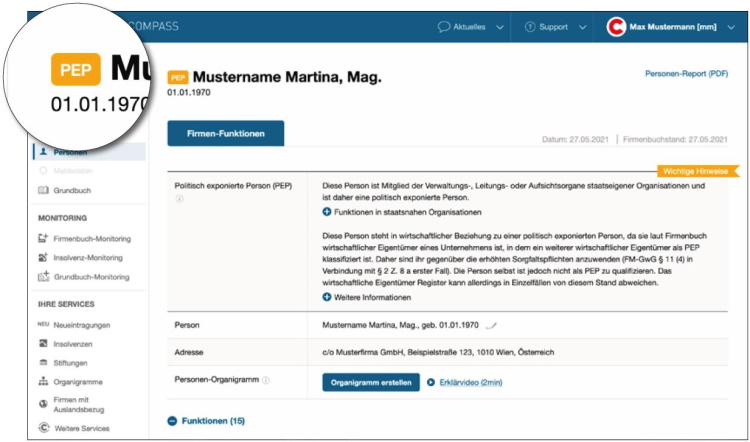Click the pencil edit icon next to birthdate
Screen dimensions: 750x442
pyautogui.click(x=491, y=325)
